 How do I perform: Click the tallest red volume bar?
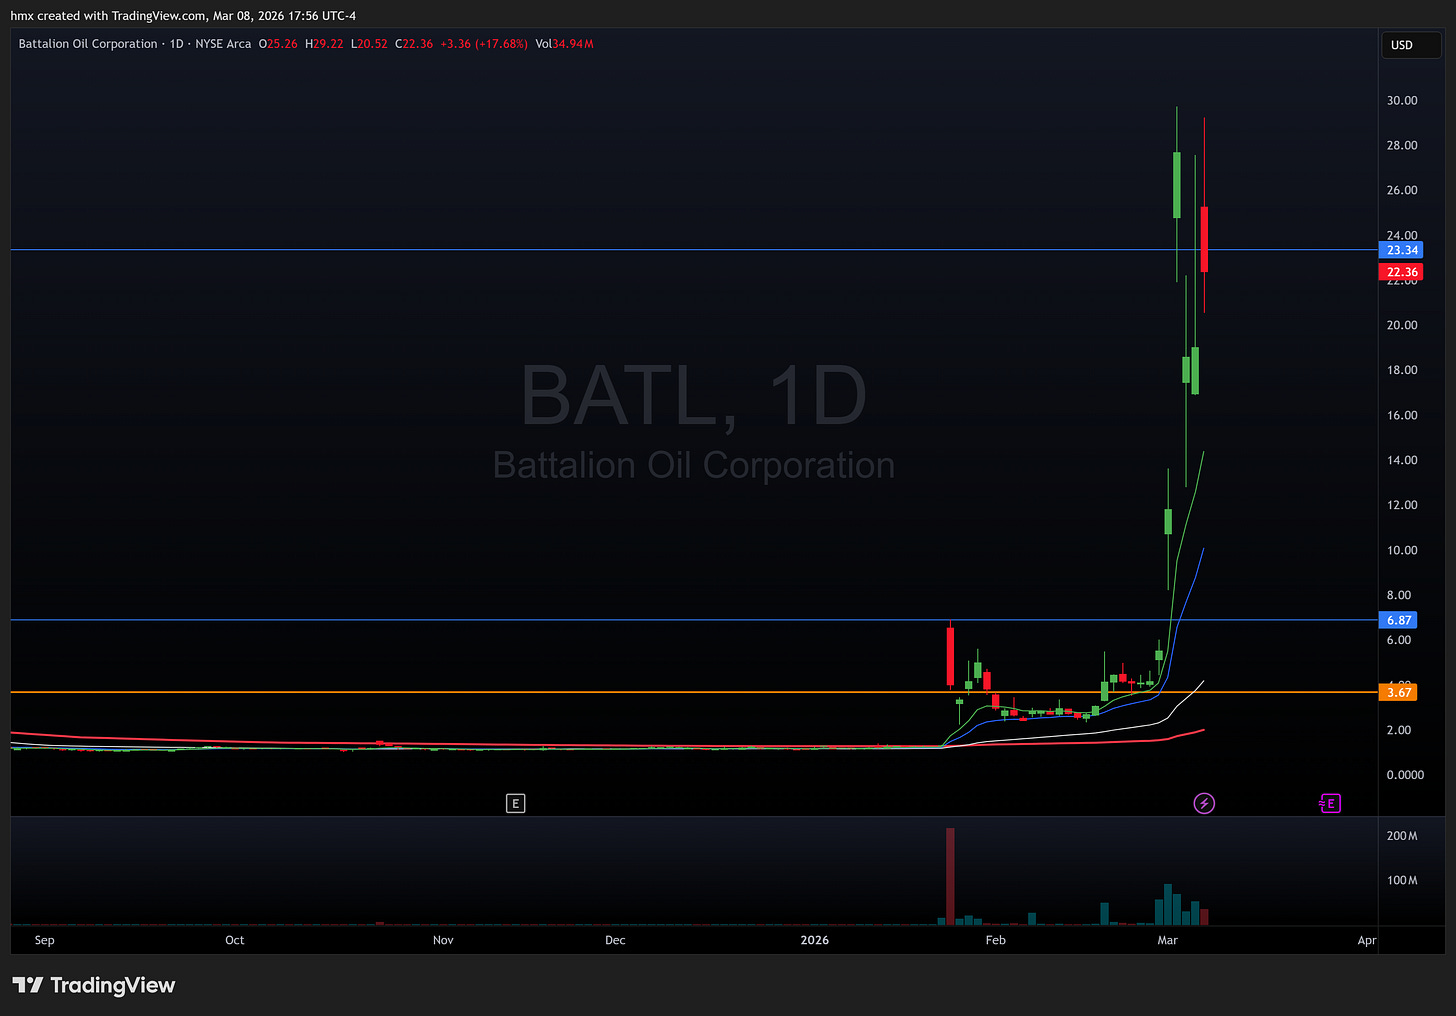(950, 876)
